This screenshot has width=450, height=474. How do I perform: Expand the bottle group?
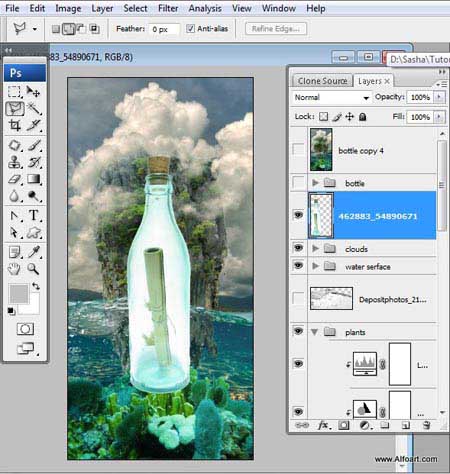tap(315, 183)
